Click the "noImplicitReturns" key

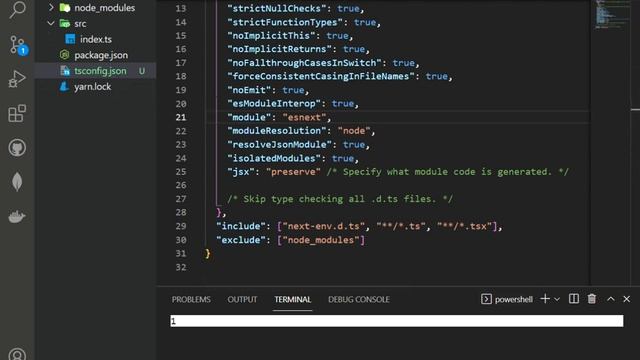[x=279, y=49]
